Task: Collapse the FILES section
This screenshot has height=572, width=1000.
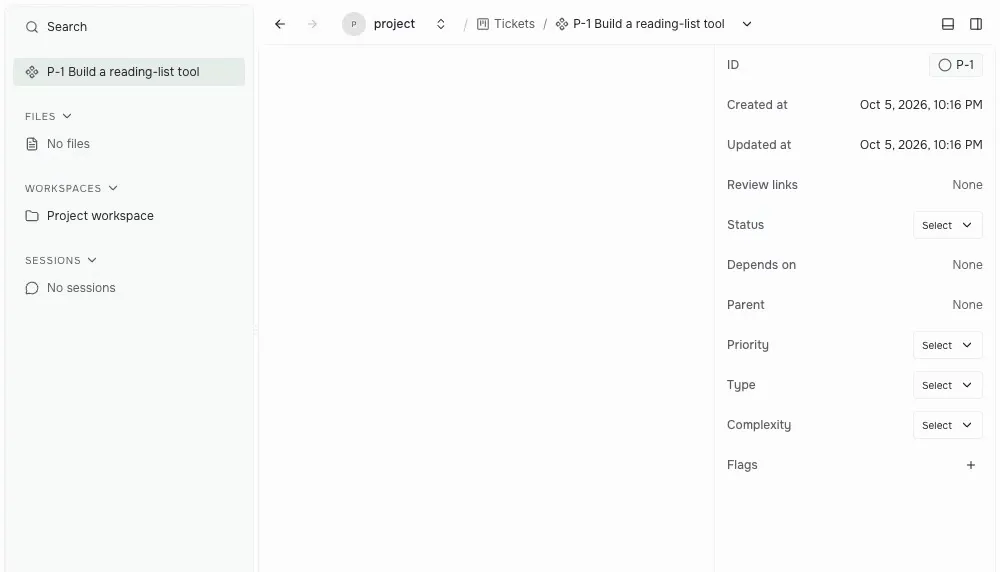Action: [x=48, y=116]
